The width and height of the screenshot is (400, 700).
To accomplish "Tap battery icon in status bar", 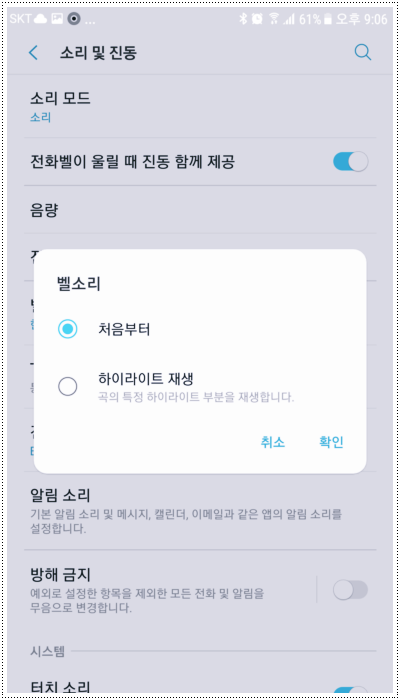I will (328, 19).
